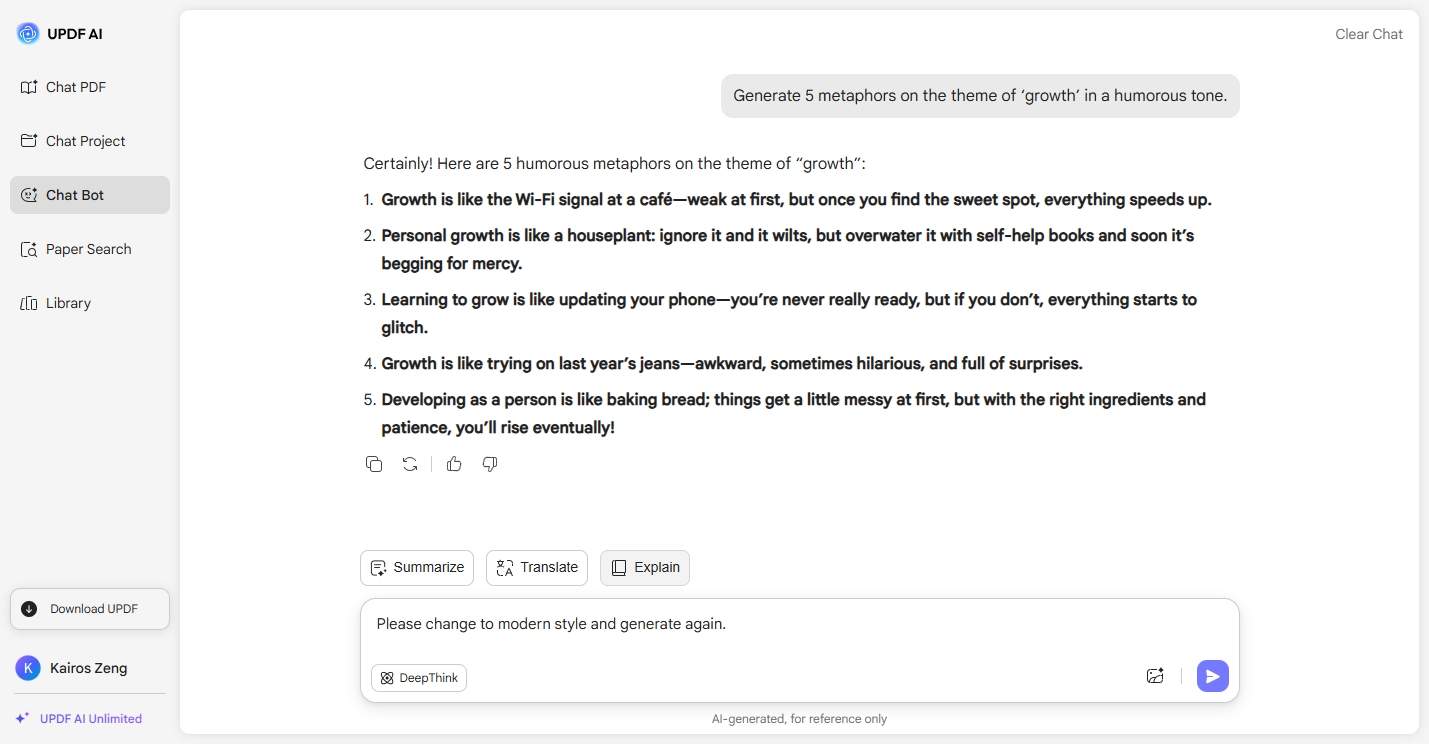Screen dimensions: 1429x744
Task: Regenerate the response using refresh icon
Action: pyautogui.click(x=410, y=464)
